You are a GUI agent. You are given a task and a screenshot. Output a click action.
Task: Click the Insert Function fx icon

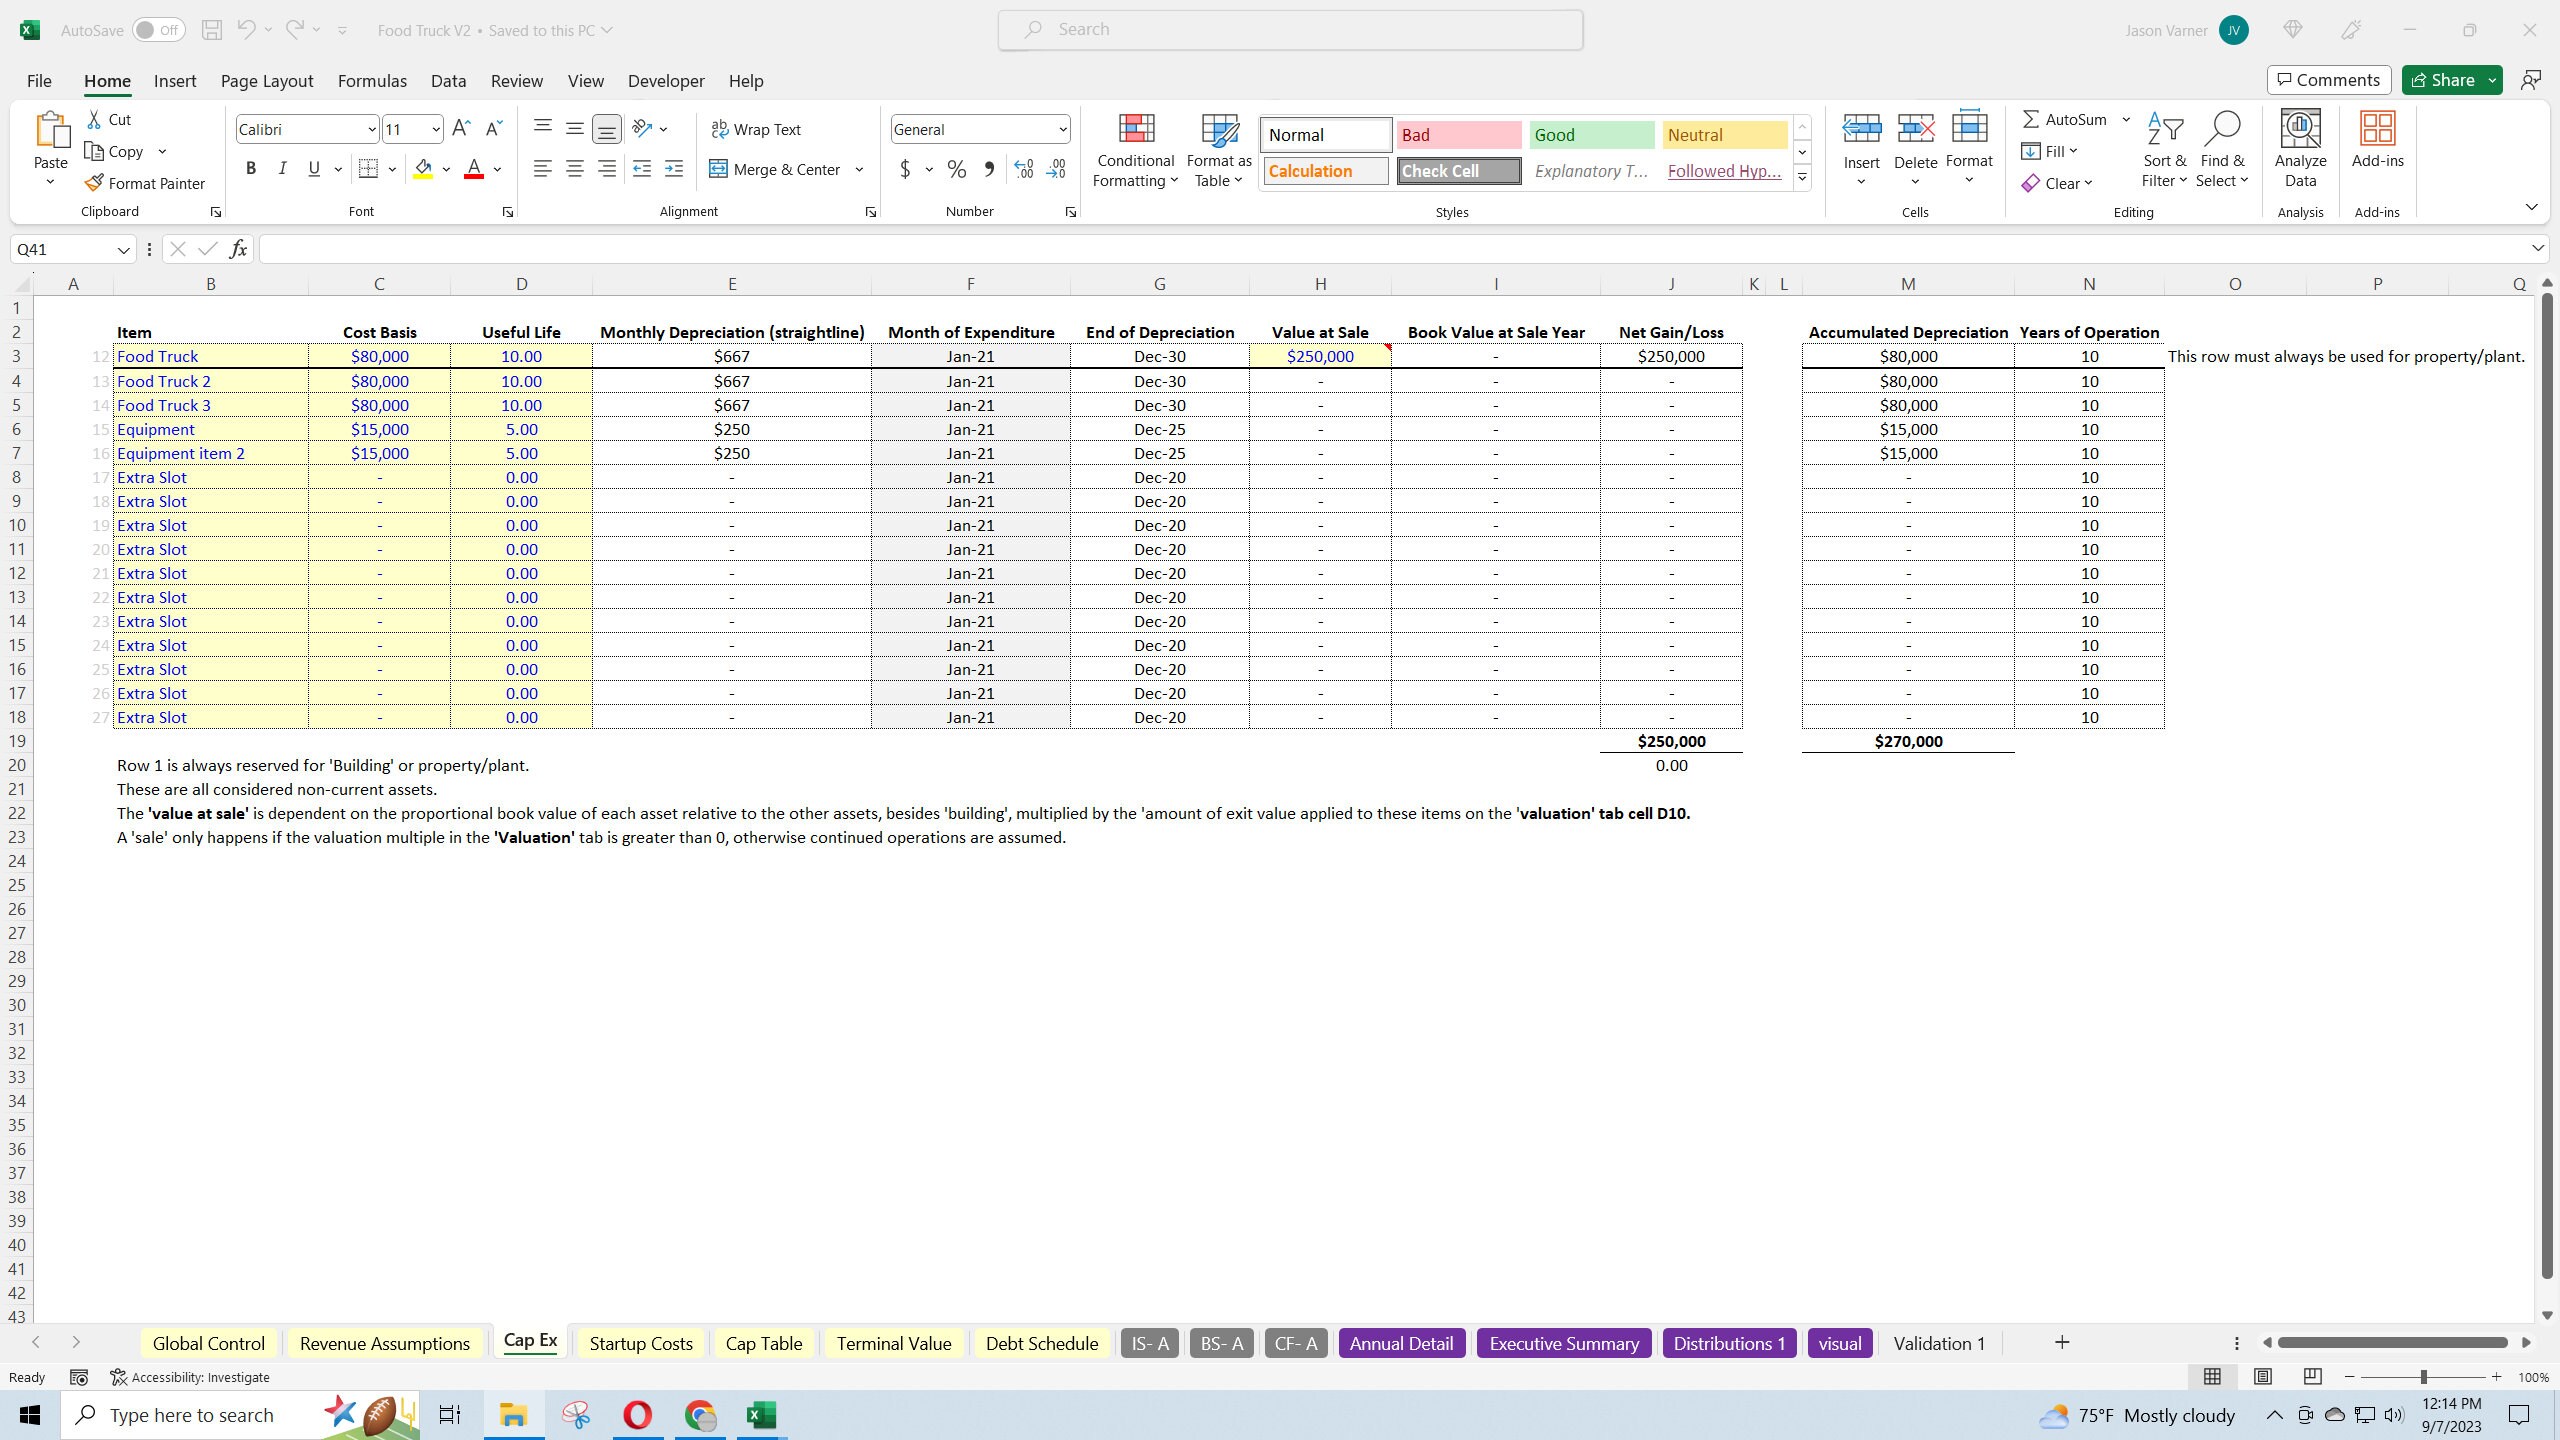point(238,249)
